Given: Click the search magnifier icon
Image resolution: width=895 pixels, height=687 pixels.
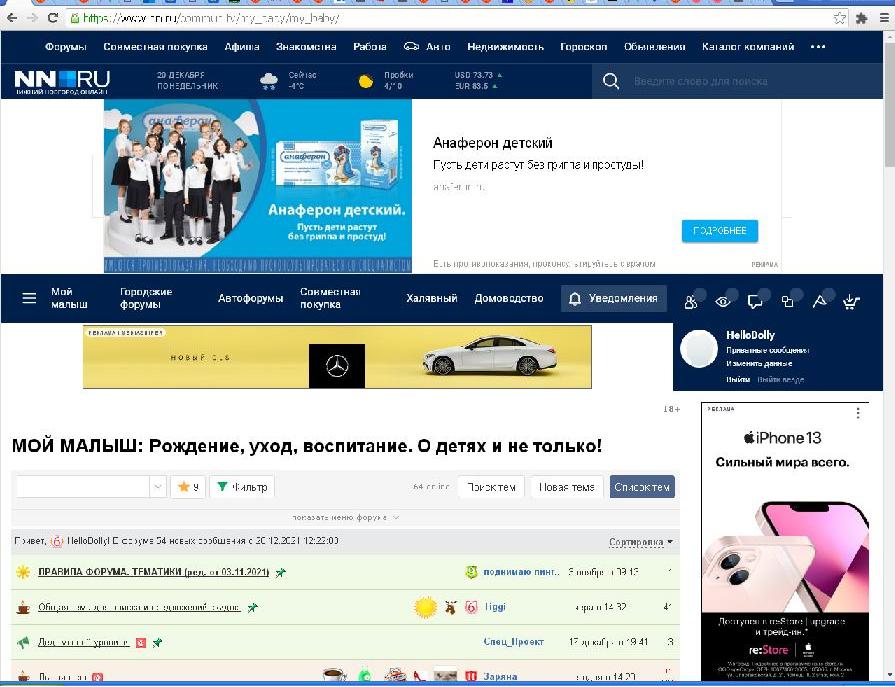Looking at the screenshot, I should [x=611, y=81].
